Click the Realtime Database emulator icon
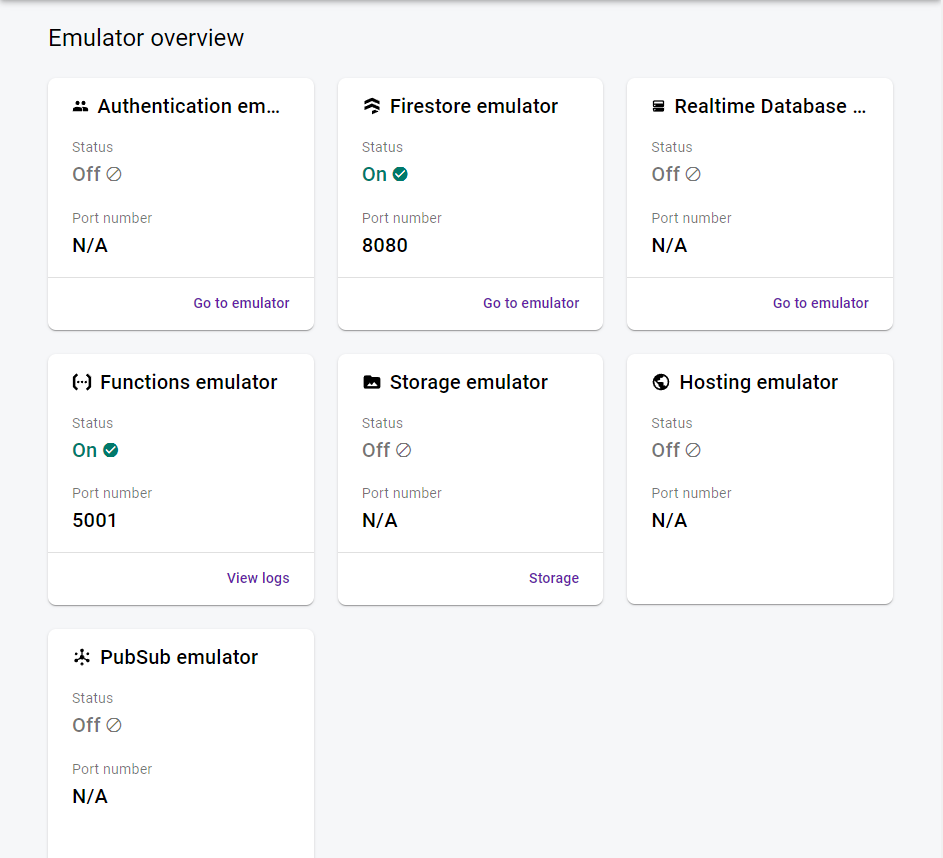The image size is (943, 858). click(x=659, y=106)
